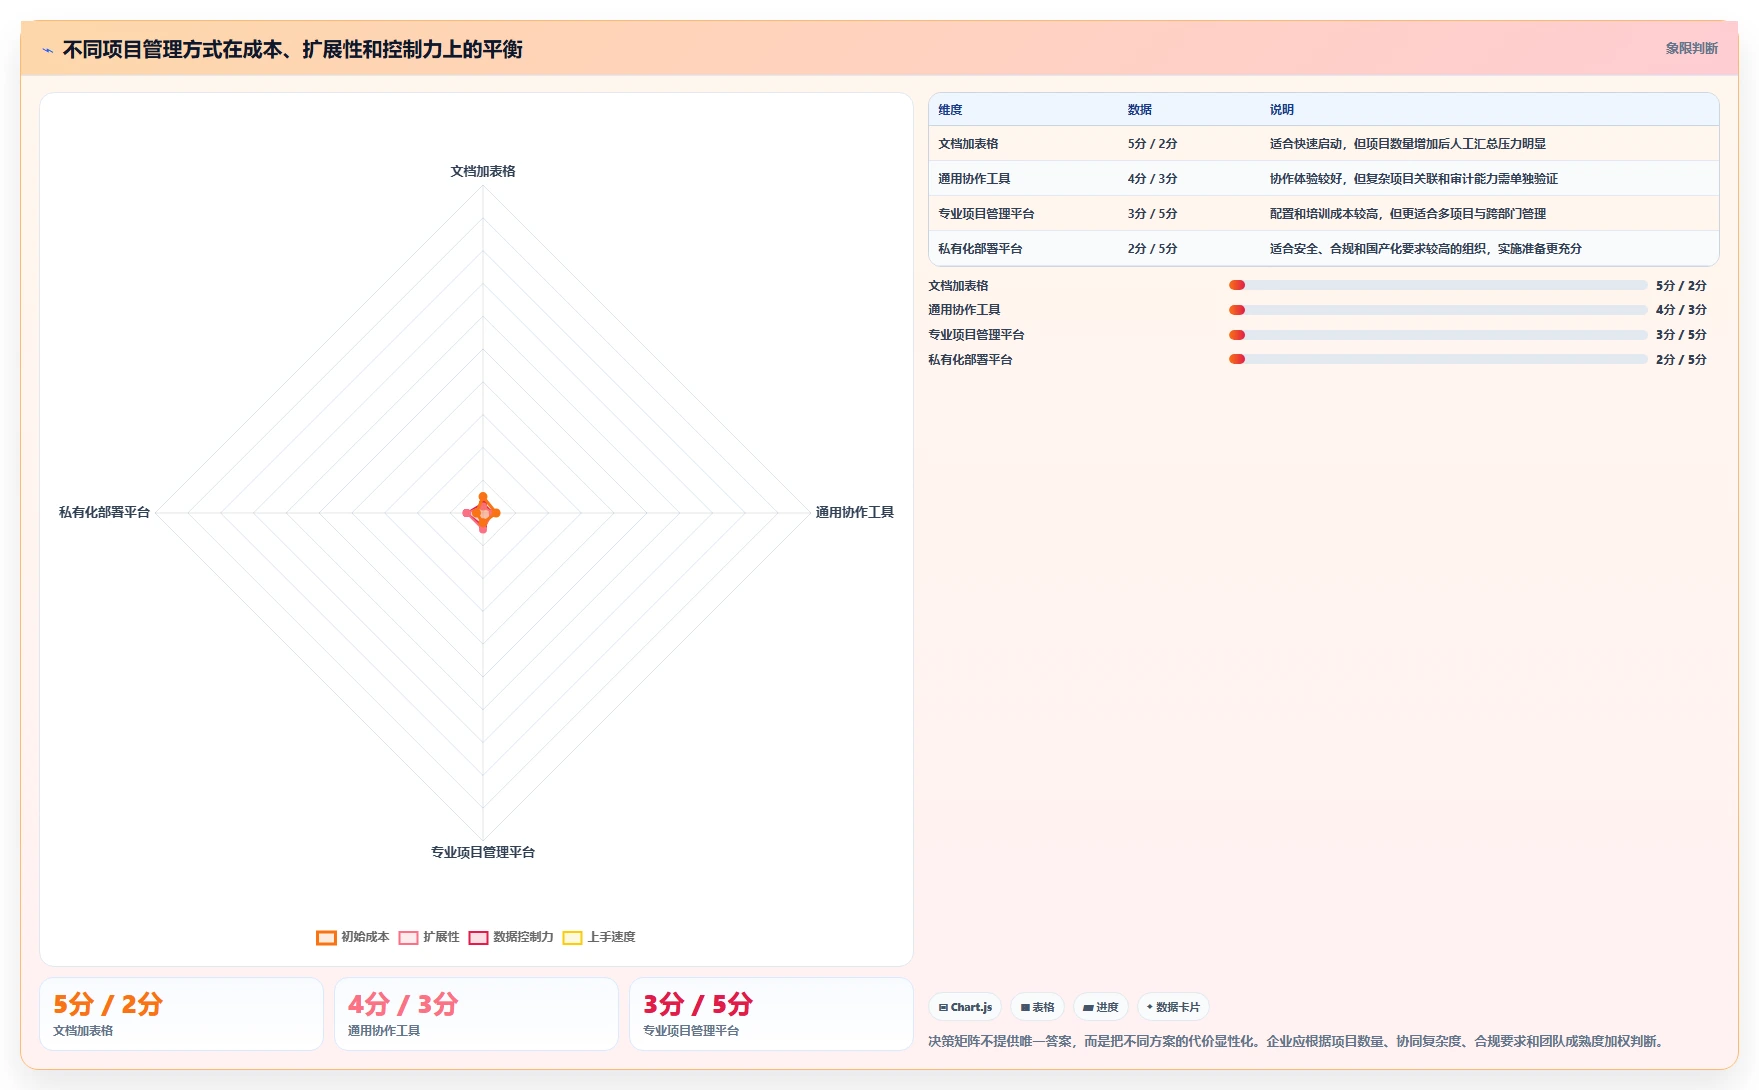Image resolution: width=1759 pixels, height=1090 pixels.
Task: Click the 专业项目管理平台 progress bar
Action: (1438, 335)
